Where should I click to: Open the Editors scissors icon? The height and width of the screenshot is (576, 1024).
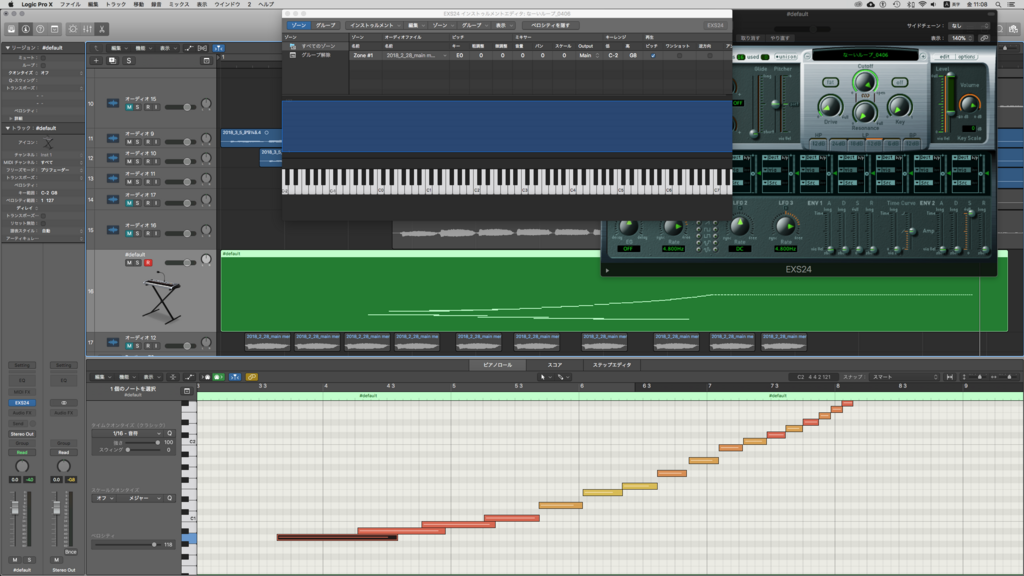point(102,29)
